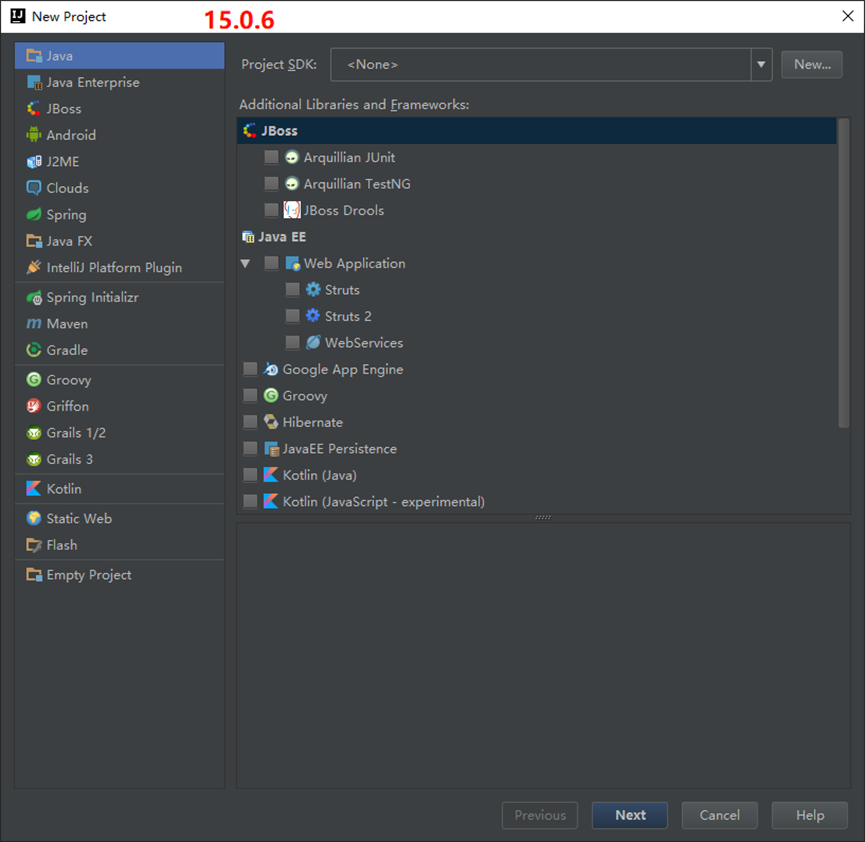Click the JBoss icon in project types
865x842 pixels.
click(x=34, y=109)
